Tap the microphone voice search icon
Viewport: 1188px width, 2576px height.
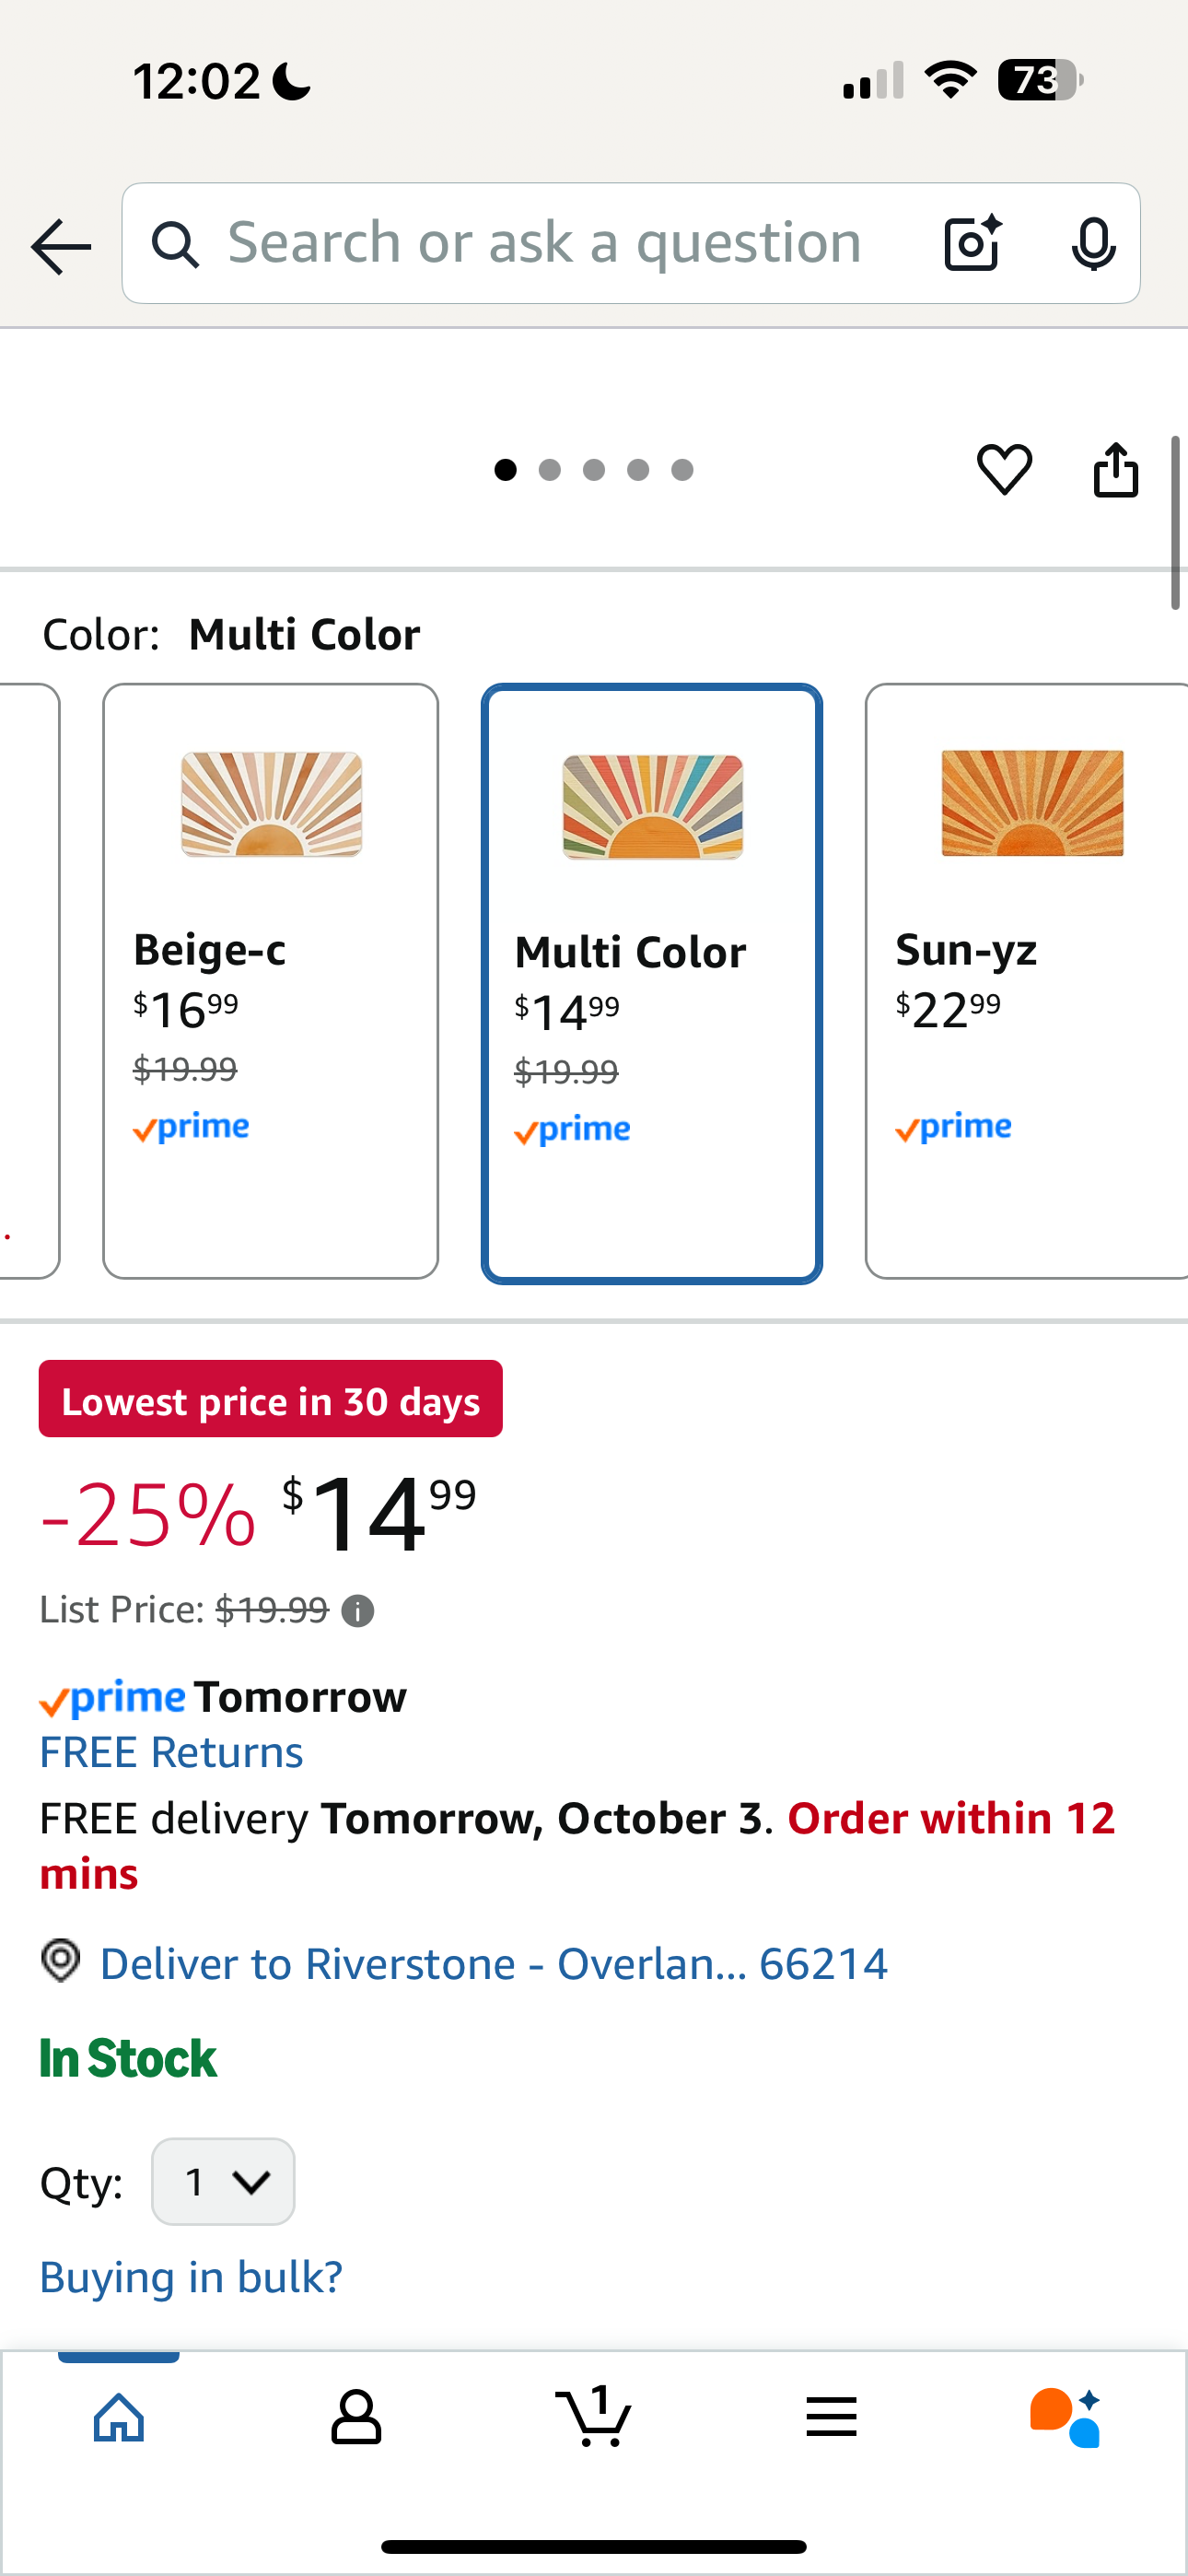pyautogui.click(x=1092, y=244)
